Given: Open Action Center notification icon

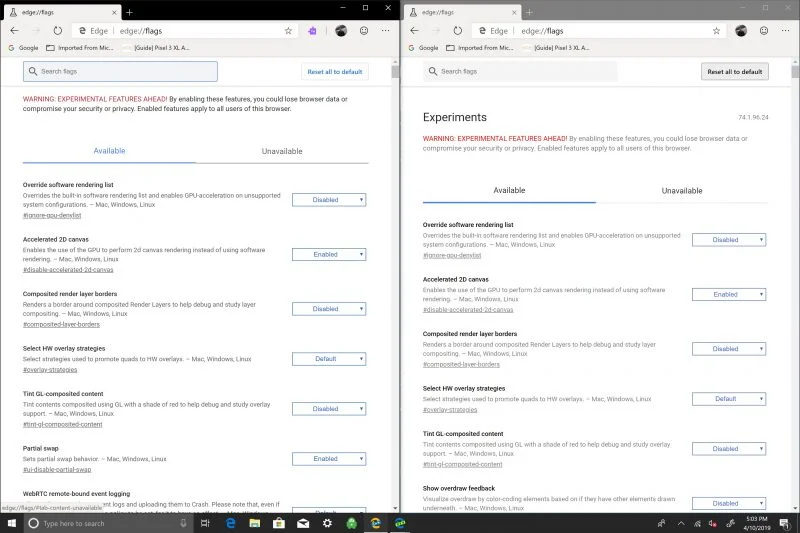Looking at the screenshot, I should [x=784, y=523].
